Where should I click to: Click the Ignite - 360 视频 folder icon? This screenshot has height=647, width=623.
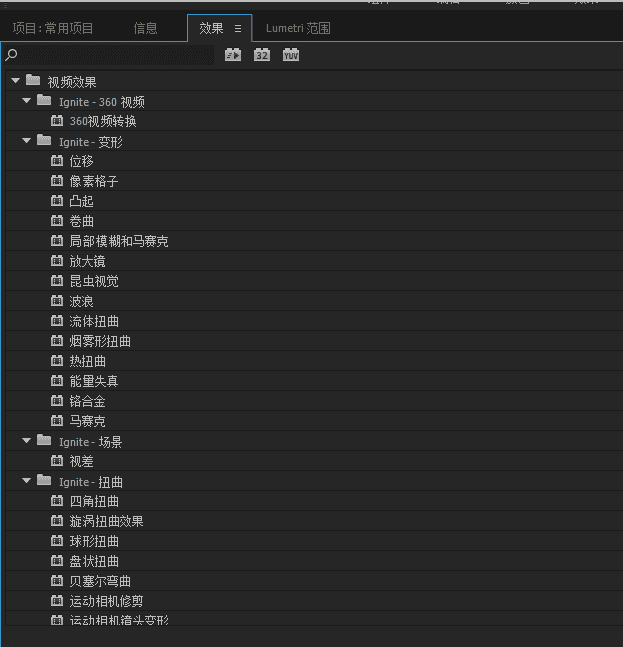(44, 100)
